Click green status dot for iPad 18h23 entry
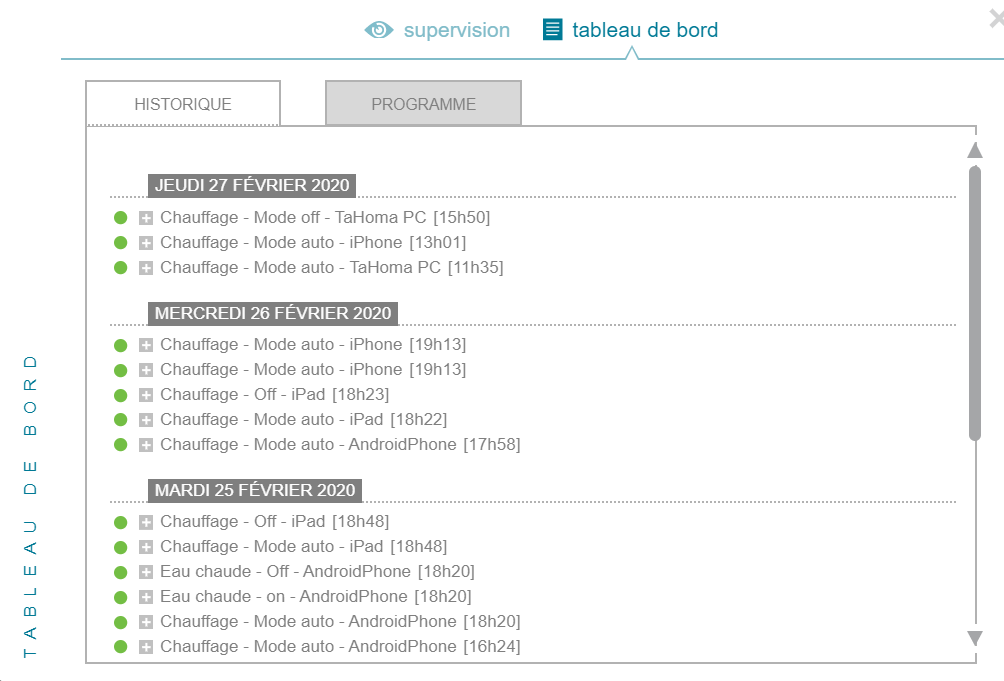1004x681 pixels. 120,395
